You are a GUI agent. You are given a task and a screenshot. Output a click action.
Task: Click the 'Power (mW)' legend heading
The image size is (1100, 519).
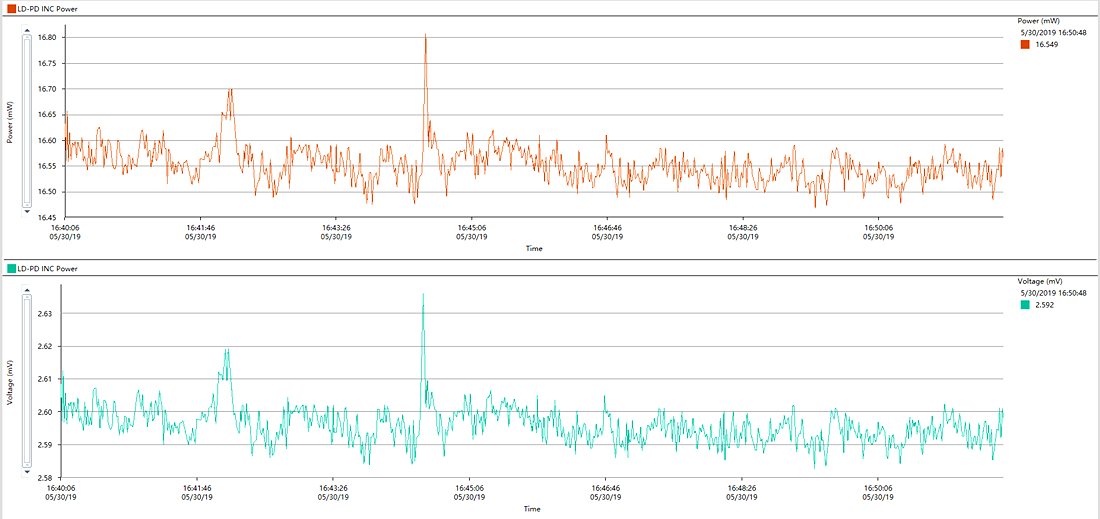tap(1038, 20)
